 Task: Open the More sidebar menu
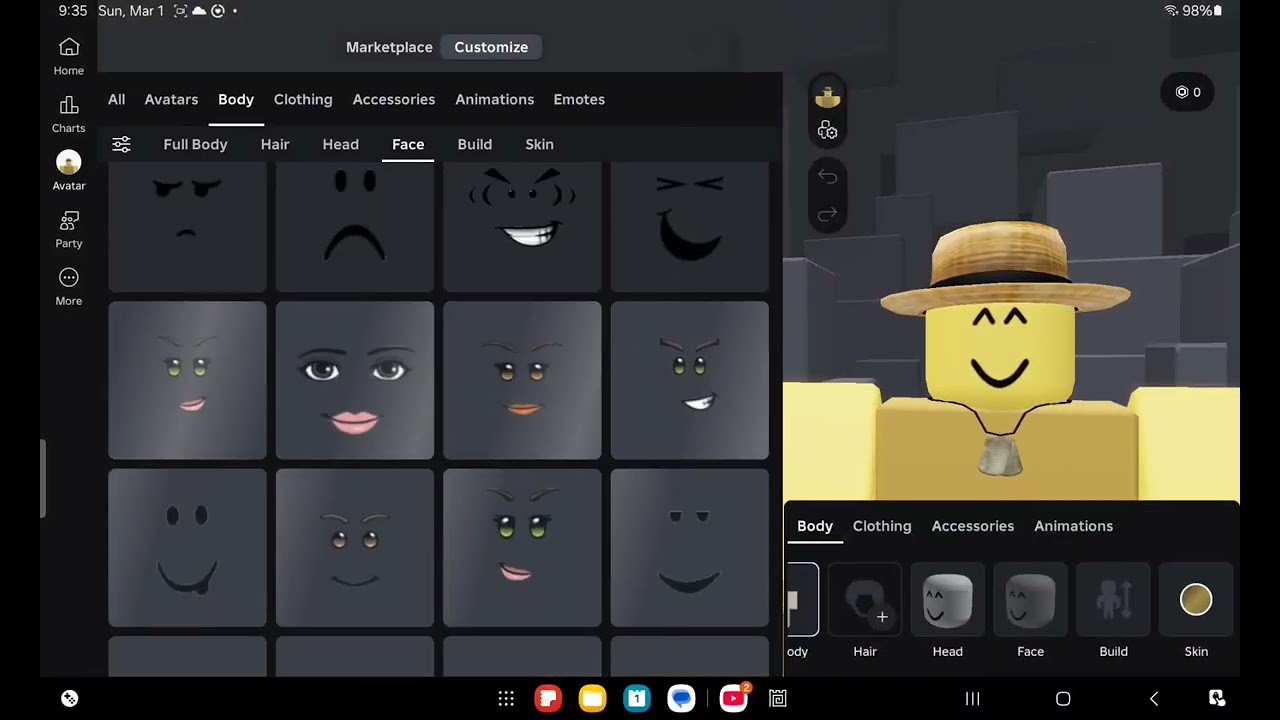[69, 287]
